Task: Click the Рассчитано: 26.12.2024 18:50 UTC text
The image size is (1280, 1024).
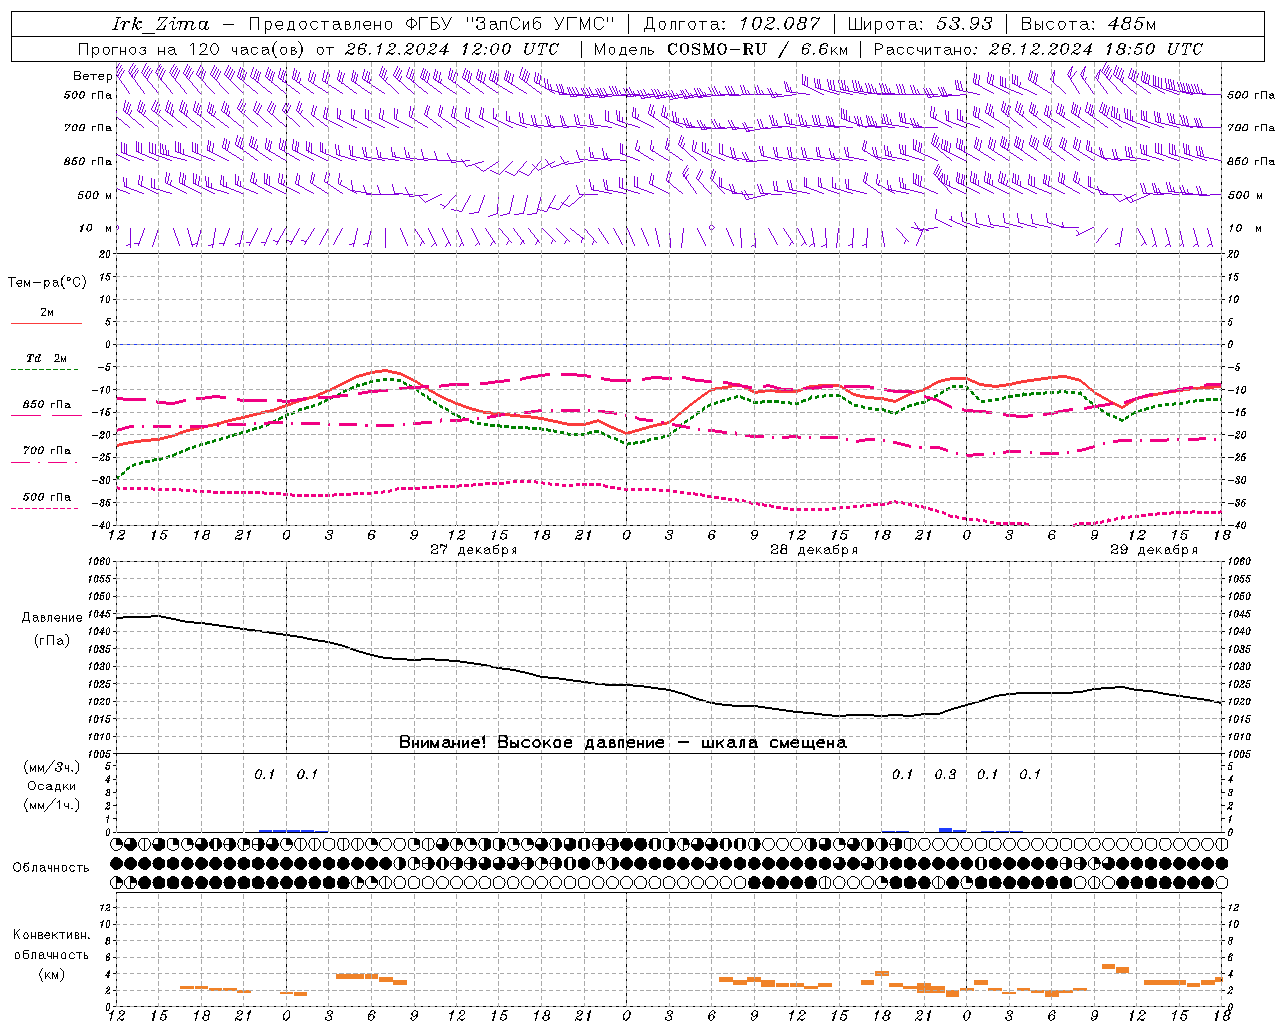Action: [x=1038, y=49]
